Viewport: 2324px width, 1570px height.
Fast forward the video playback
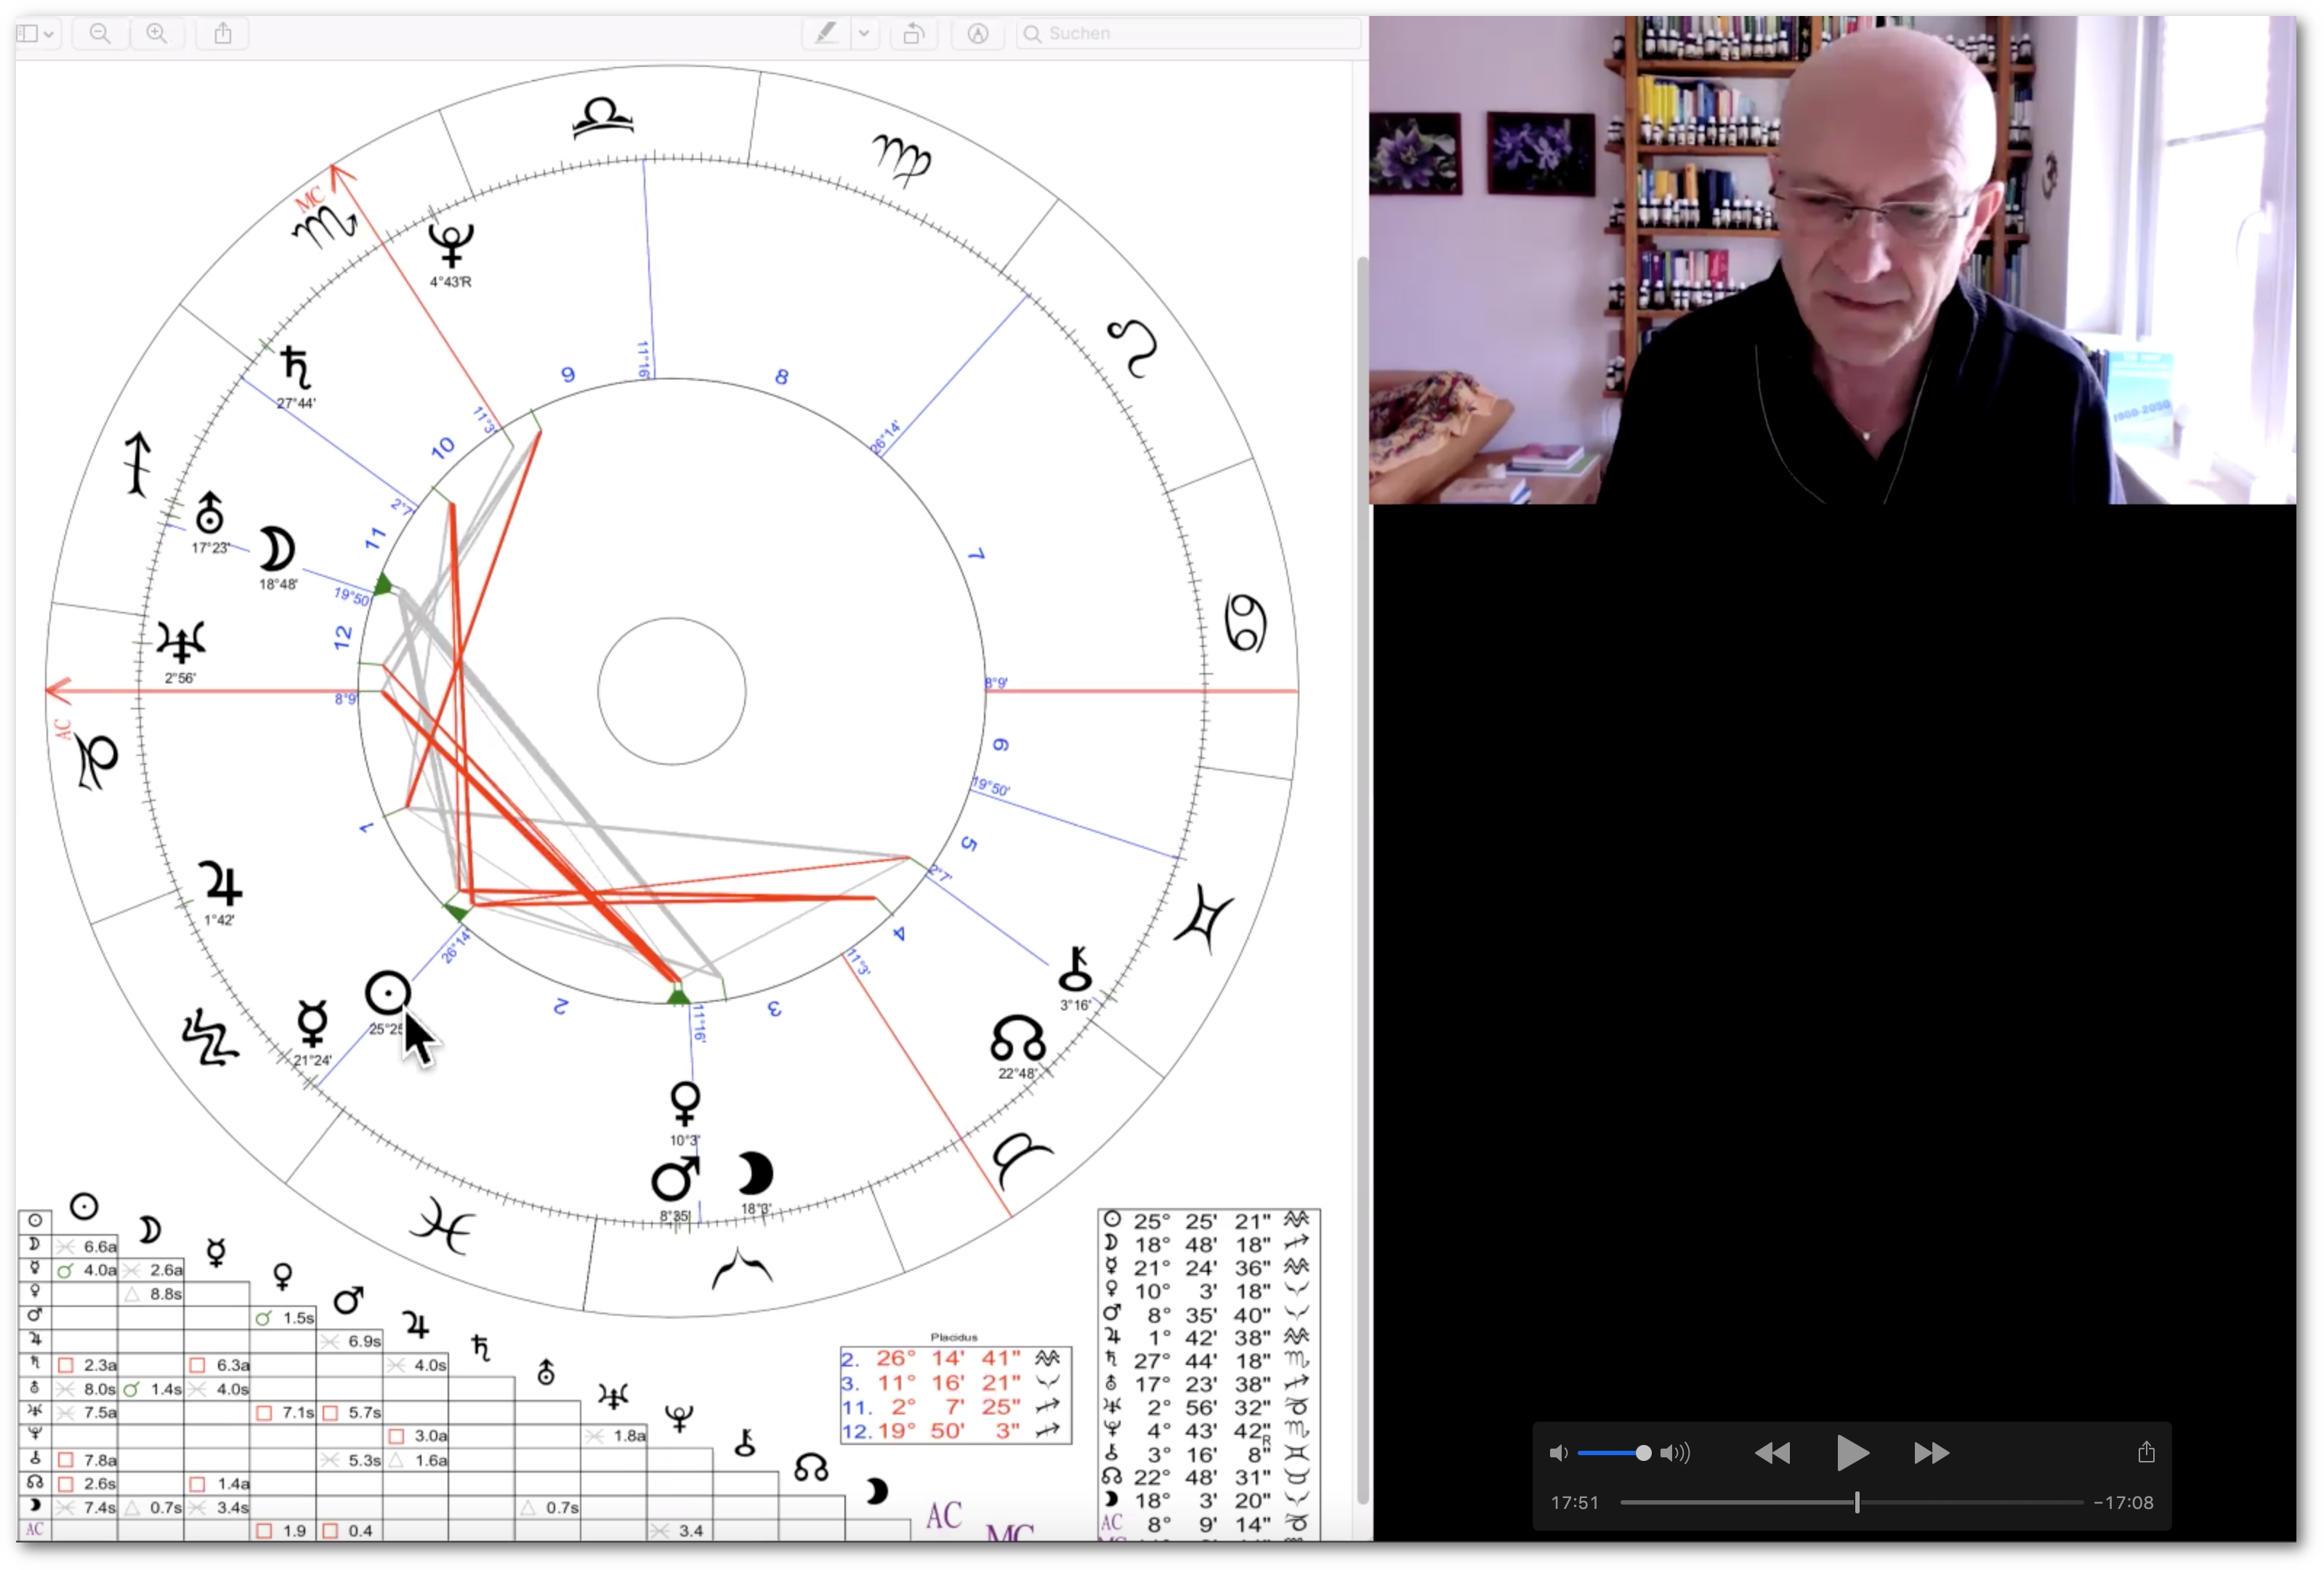(1931, 1453)
